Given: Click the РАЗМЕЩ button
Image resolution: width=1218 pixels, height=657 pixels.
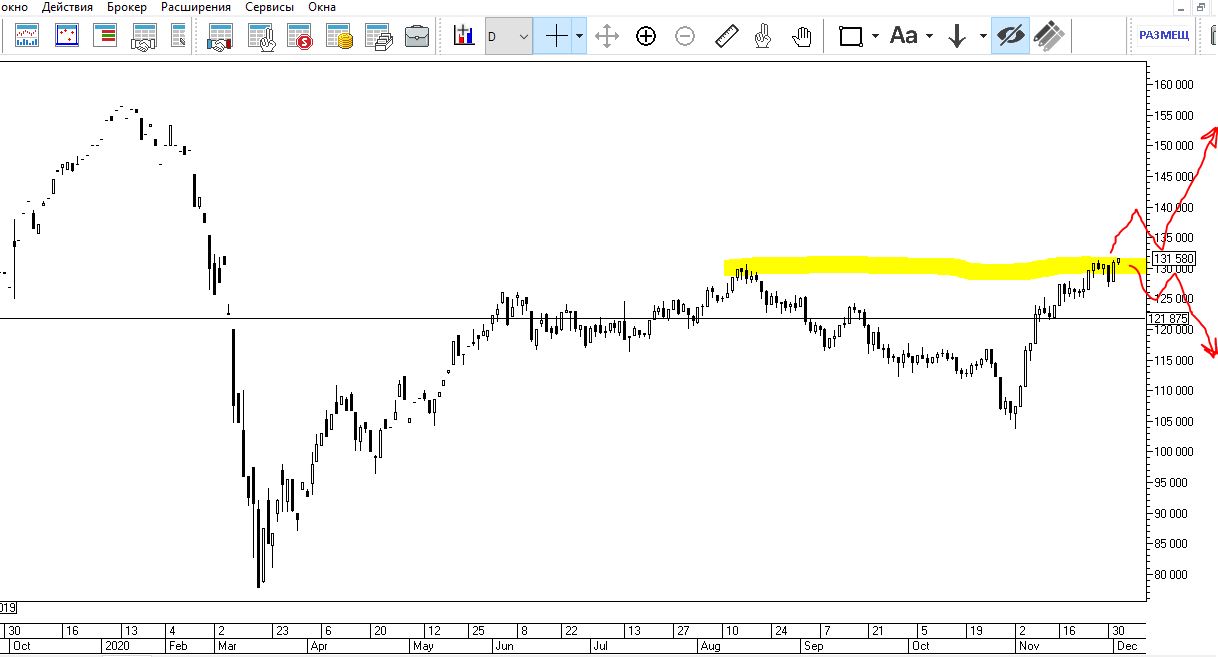Looking at the screenshot, I should (1164, 36).
